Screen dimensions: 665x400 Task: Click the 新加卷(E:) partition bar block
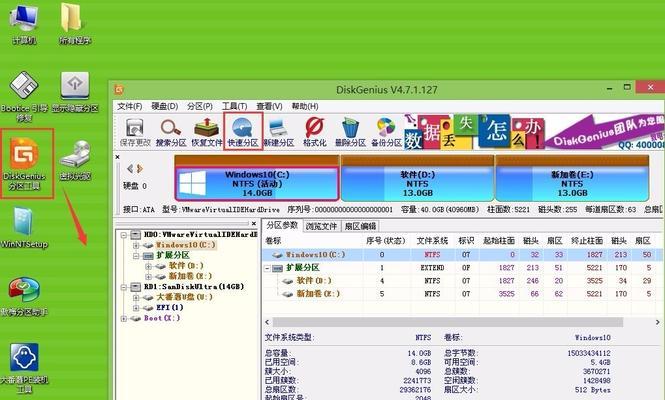pyautogui.click(x=574, y=185)
